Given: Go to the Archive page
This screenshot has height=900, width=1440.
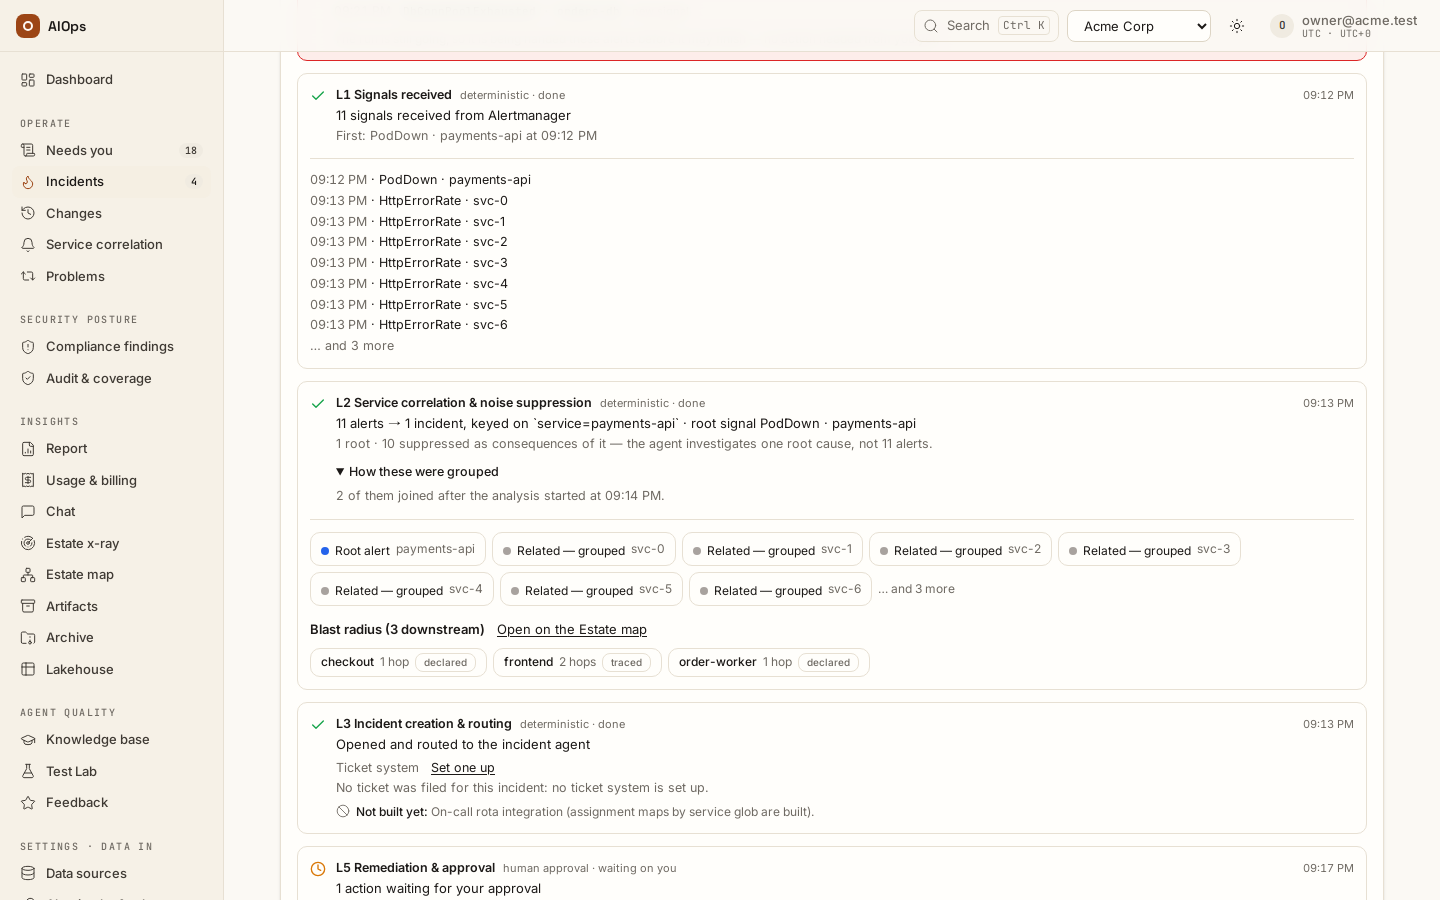Looking at the screenshot, I should click(112, 638).
